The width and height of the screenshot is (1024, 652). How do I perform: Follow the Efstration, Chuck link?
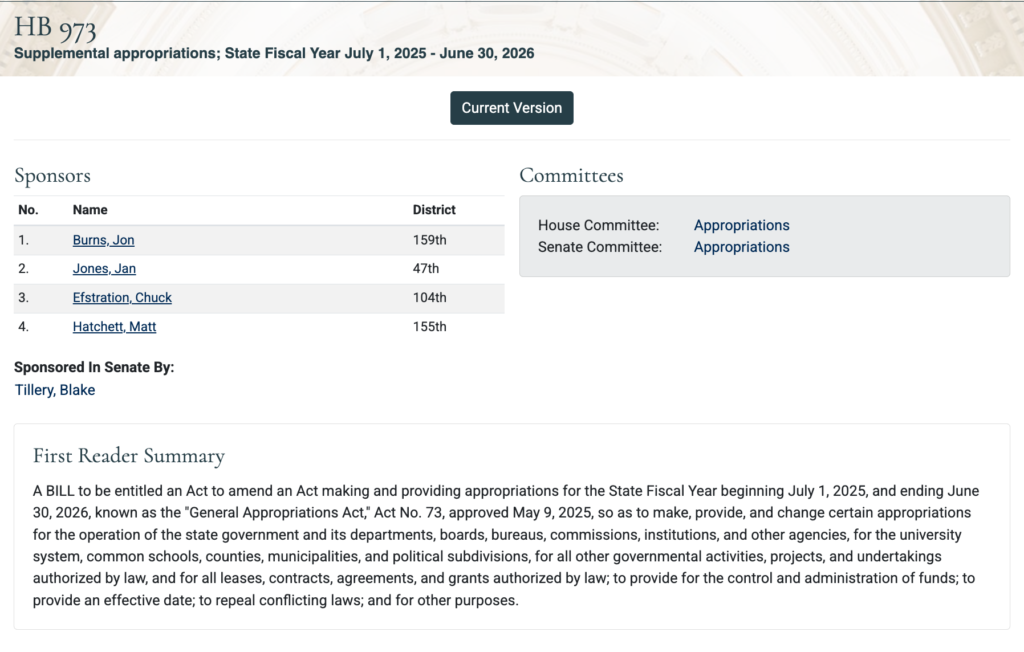pos(122,298)
